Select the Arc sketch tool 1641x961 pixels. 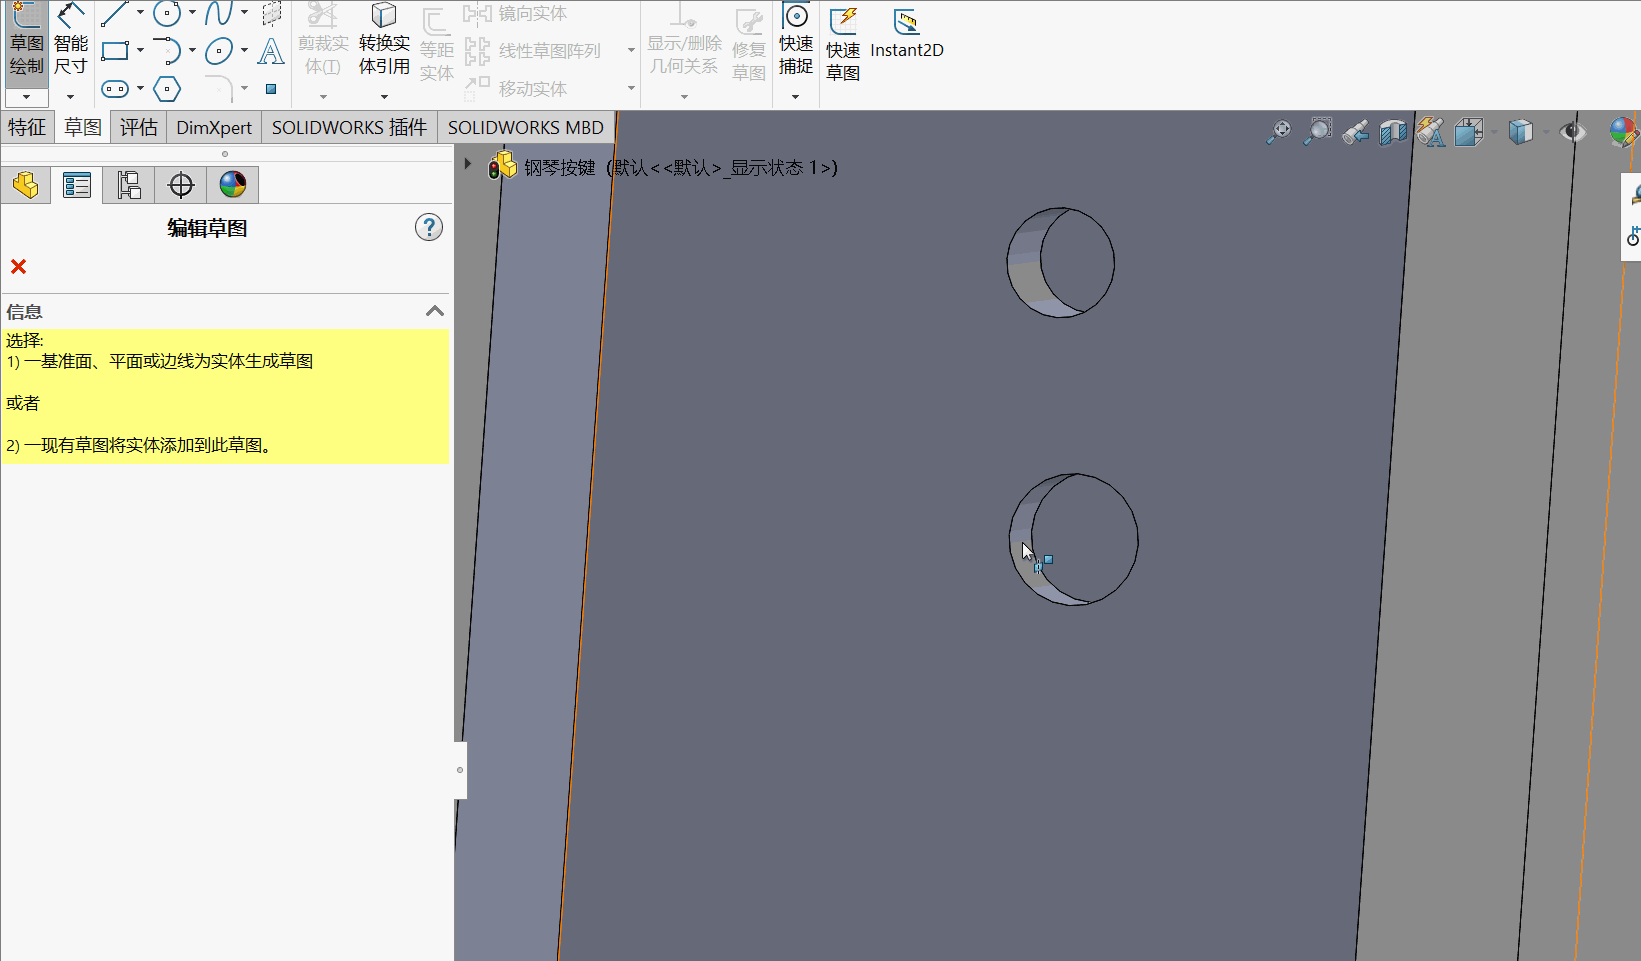(x=167, y=51)
